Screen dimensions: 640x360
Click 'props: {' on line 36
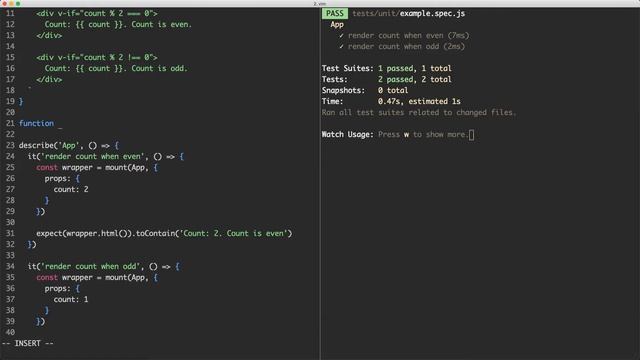pos(62,289)
